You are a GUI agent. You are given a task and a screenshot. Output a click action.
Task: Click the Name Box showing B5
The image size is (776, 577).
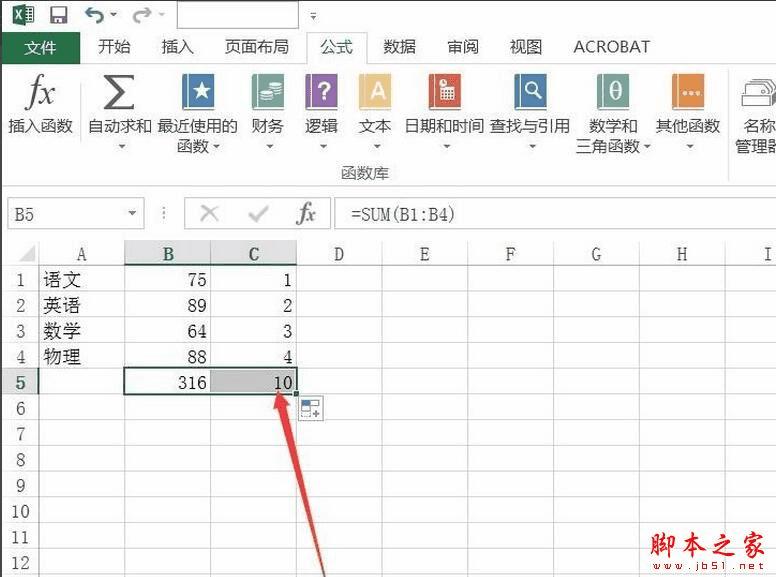tap(67, 214)
